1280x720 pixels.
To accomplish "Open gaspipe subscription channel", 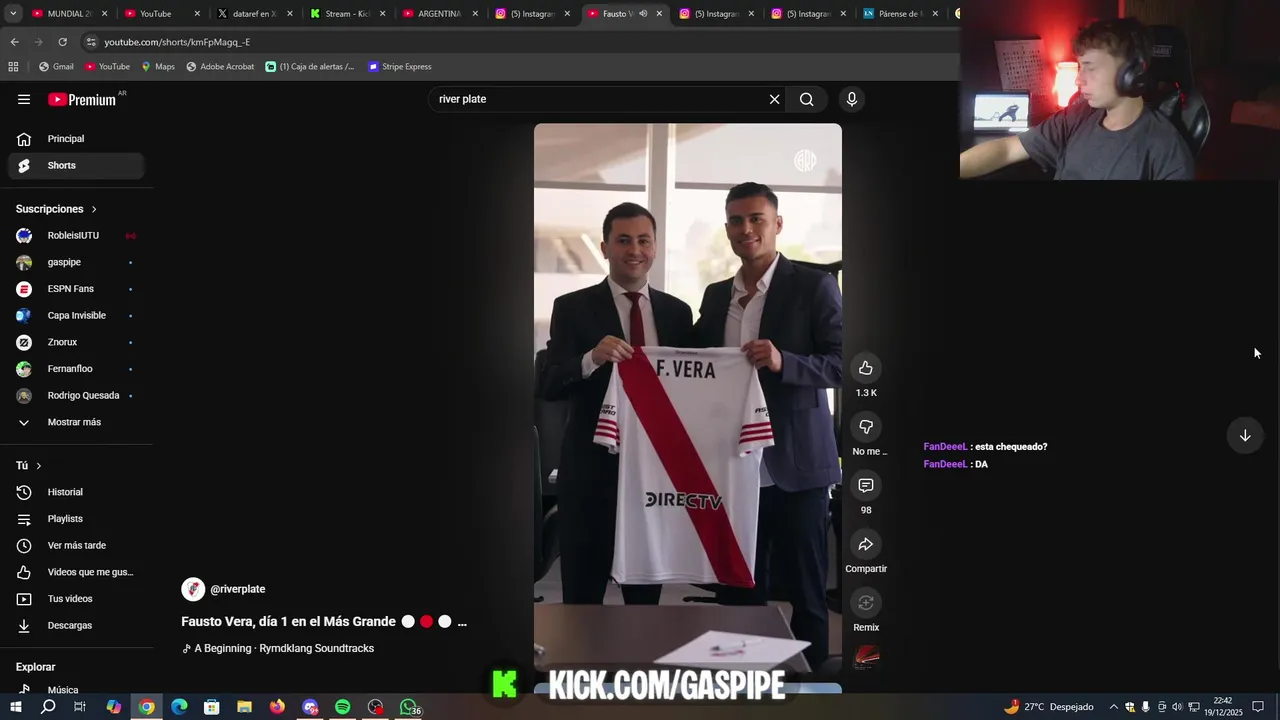I will tap(76, 262).
